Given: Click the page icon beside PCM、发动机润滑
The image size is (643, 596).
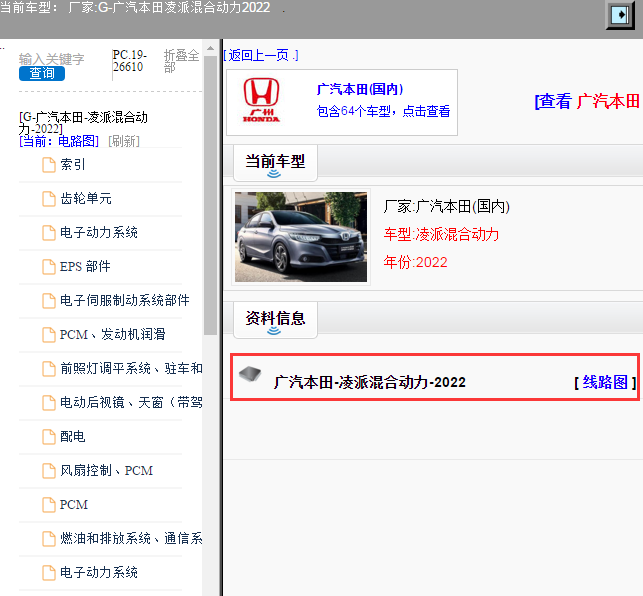Looking at the screenshot, I should 49,335.
